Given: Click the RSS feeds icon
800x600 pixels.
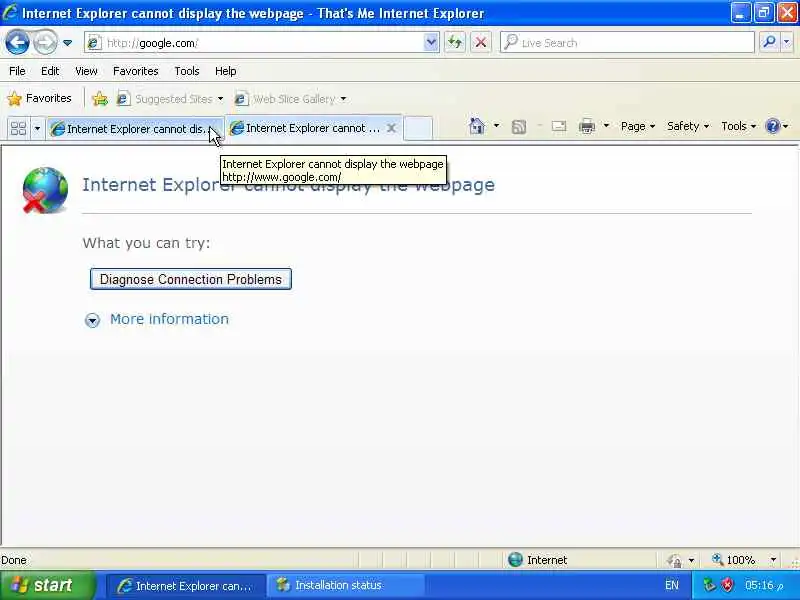Looking at the screenshot, I should click(518, 127).
